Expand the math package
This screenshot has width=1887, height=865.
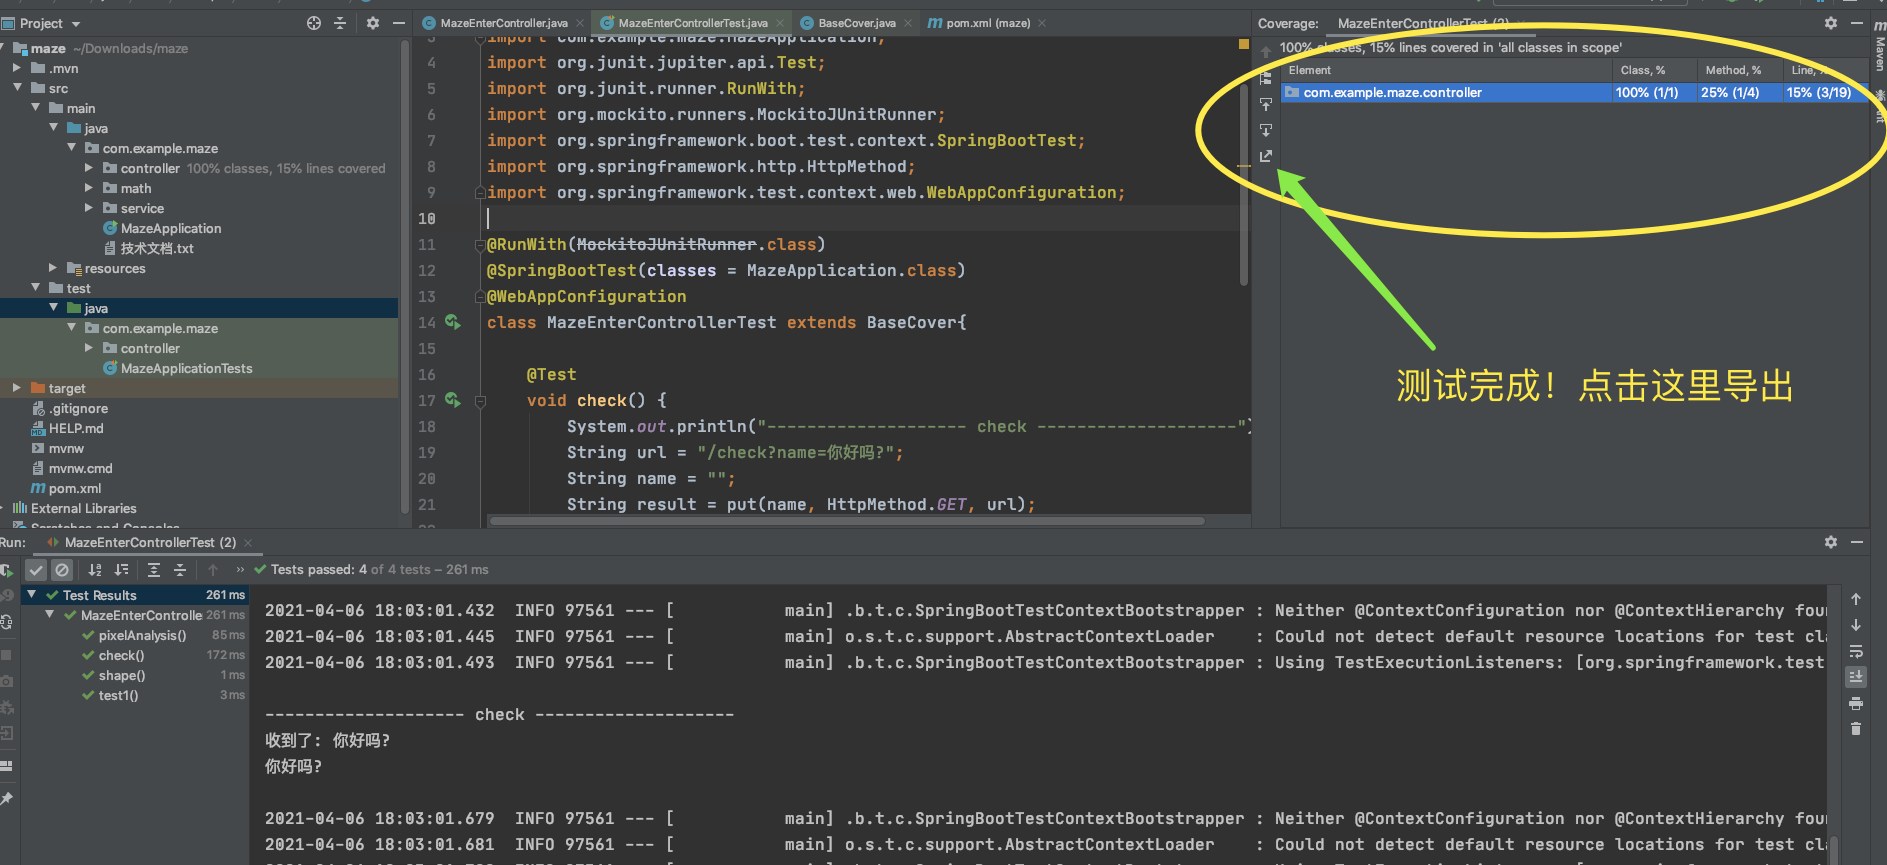click(x=89, y=188)
